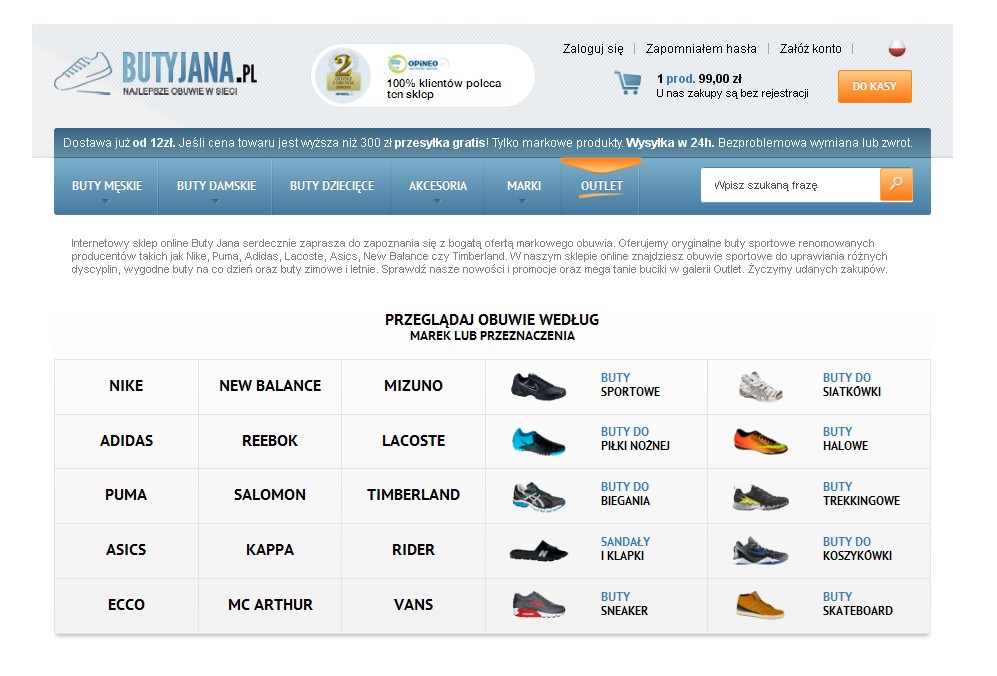
Task: Select the New Balance brand
Action: pyautogui.click(x=270, y=385)
